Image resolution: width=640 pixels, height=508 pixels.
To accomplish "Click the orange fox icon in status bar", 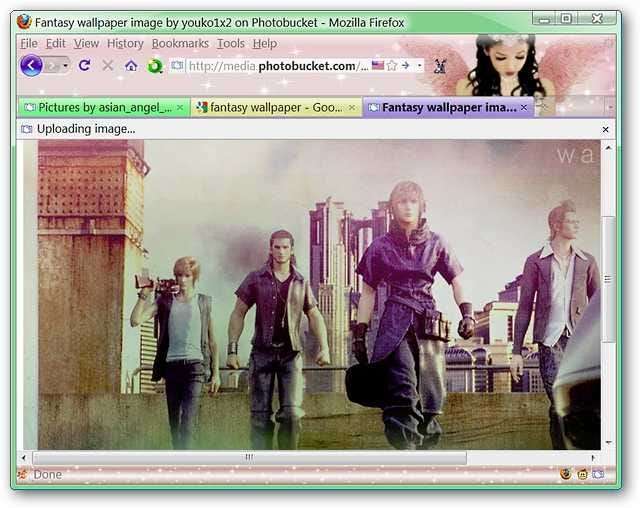I will (566, 475).
